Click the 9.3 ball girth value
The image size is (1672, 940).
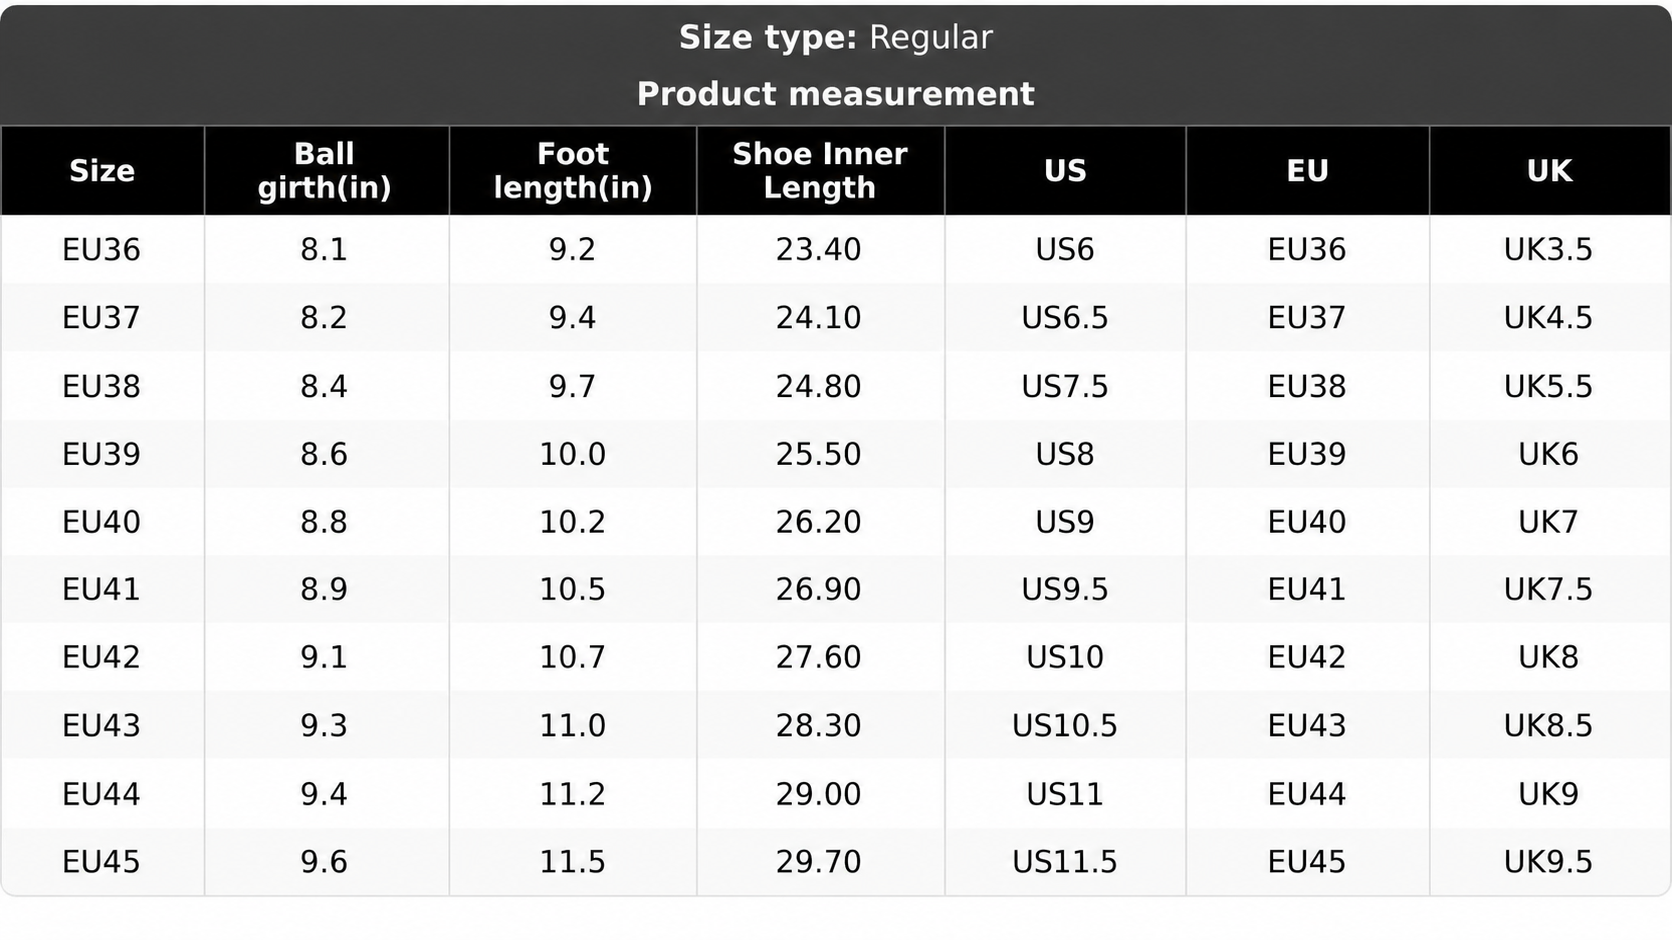(x=324, y=725)
